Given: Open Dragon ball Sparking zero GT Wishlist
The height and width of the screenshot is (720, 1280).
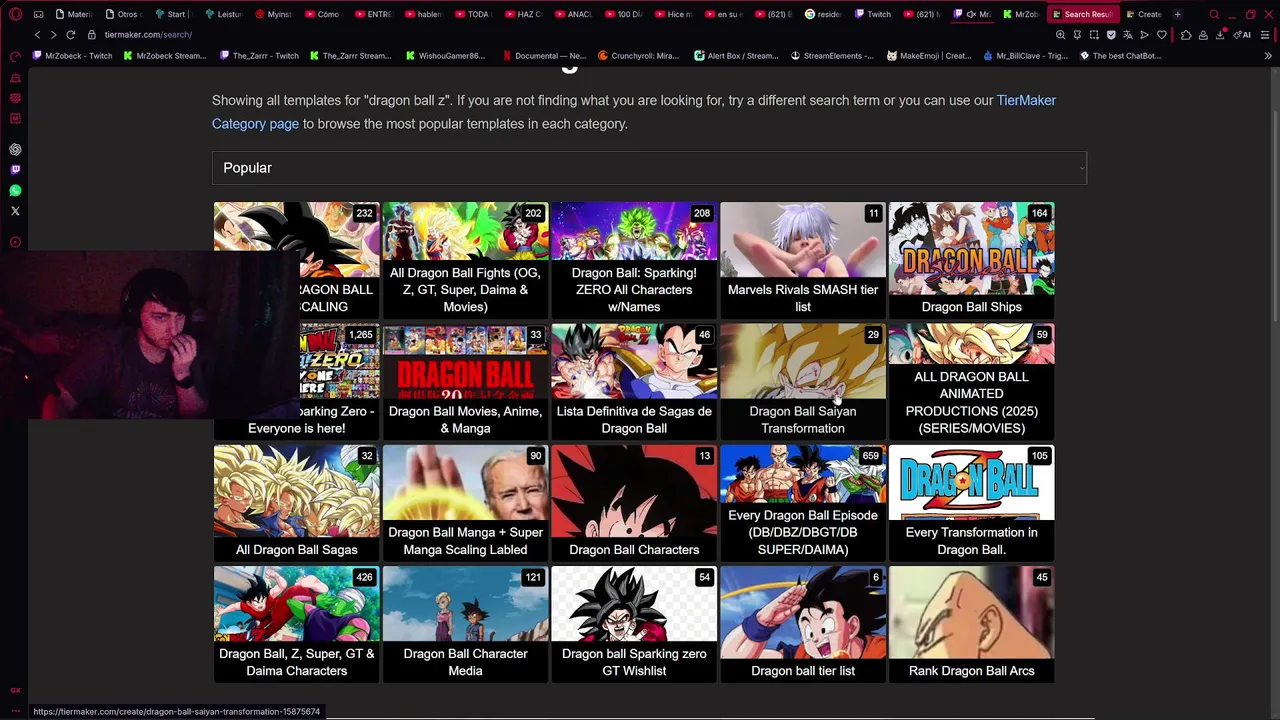Looking at the screenshot, I should tap(634, 625).
